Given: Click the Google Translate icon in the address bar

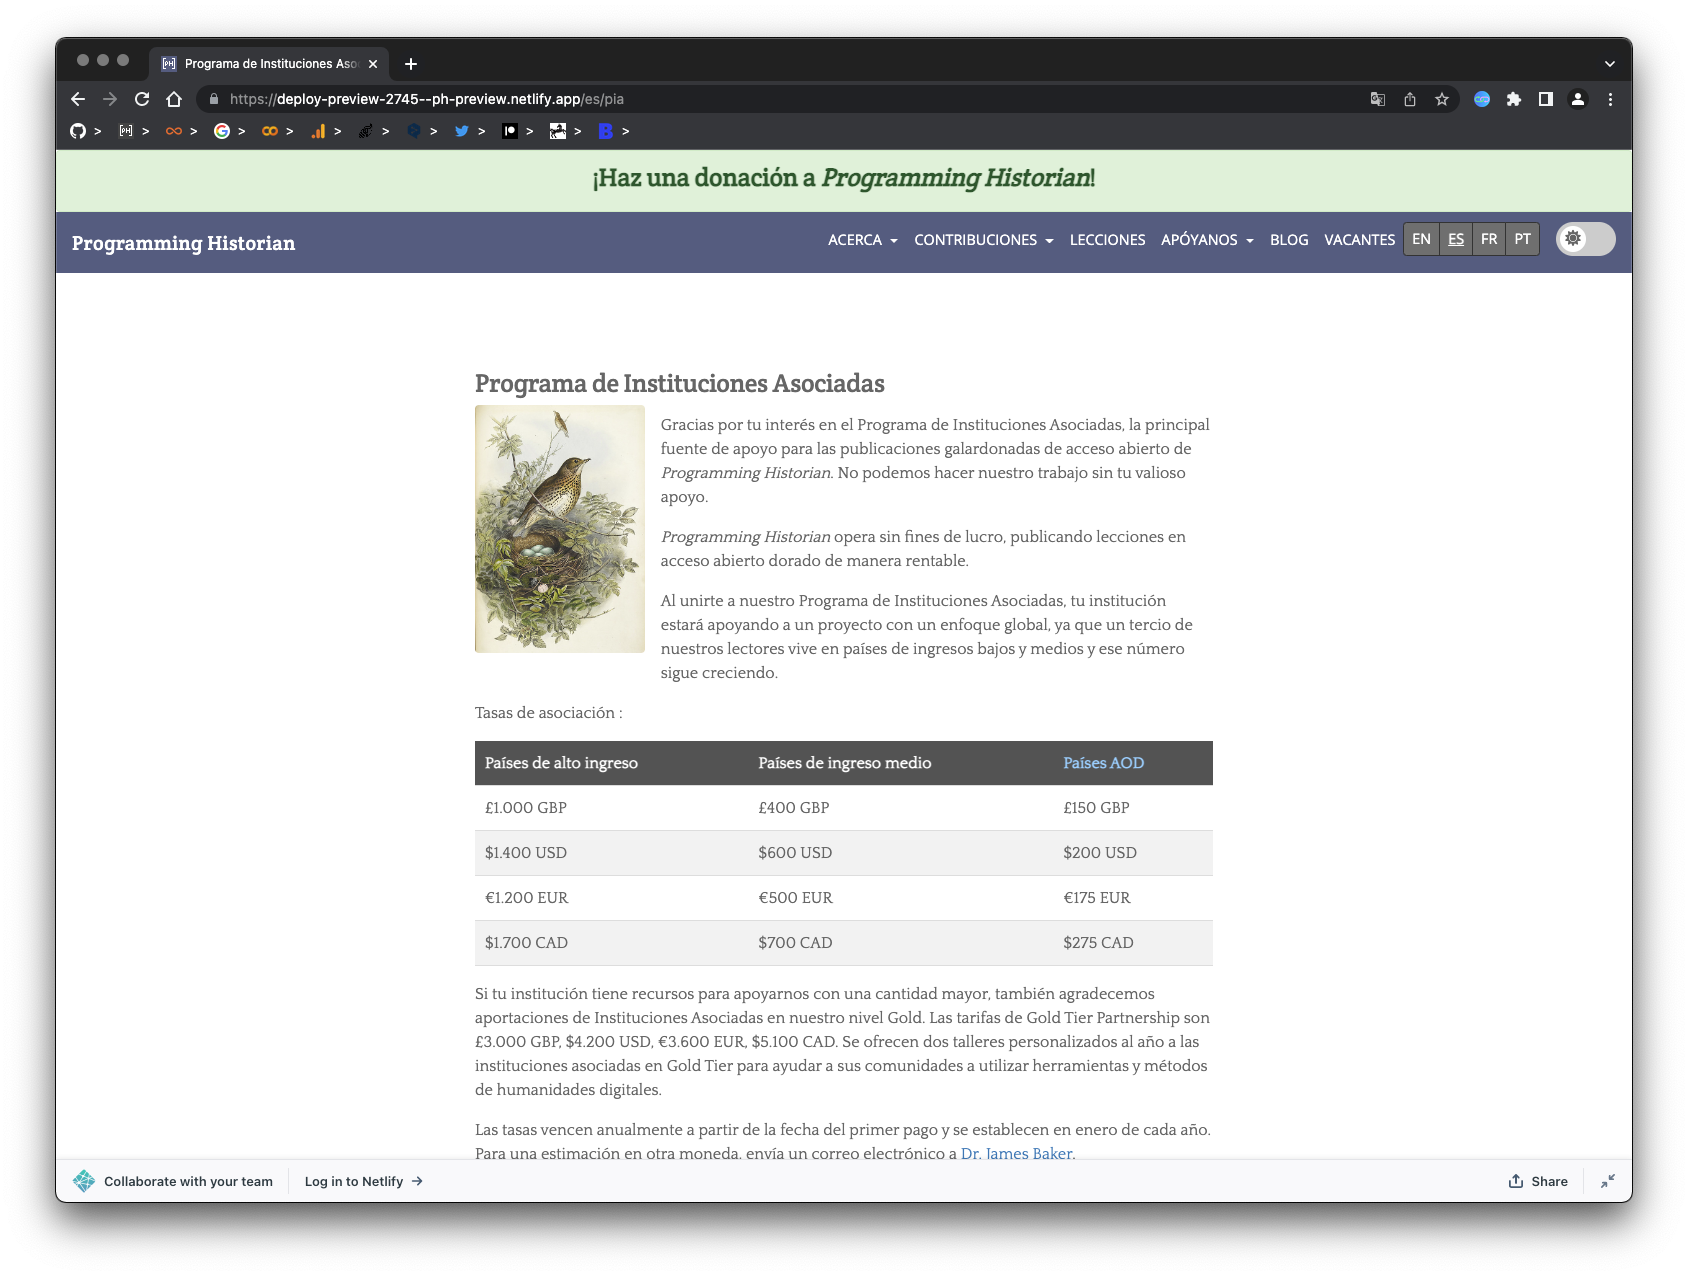Looking at the screenshot, I should coord(1377,99).
